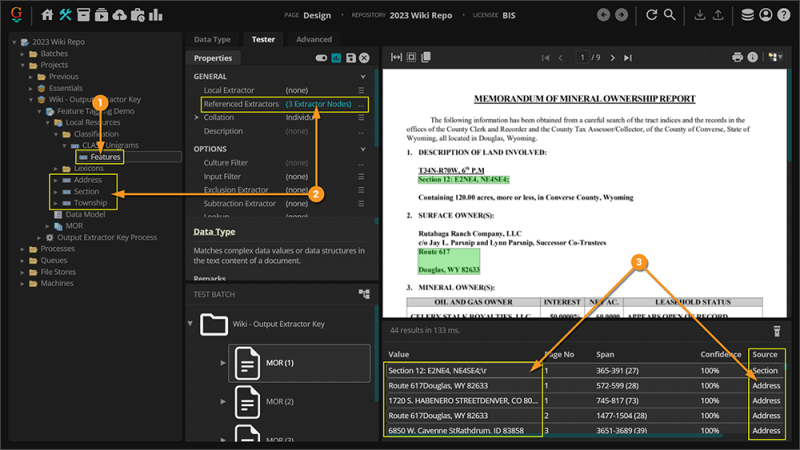Click the page number input field
This screenshot has width=800, height=450.
click(x=583, y=58)
